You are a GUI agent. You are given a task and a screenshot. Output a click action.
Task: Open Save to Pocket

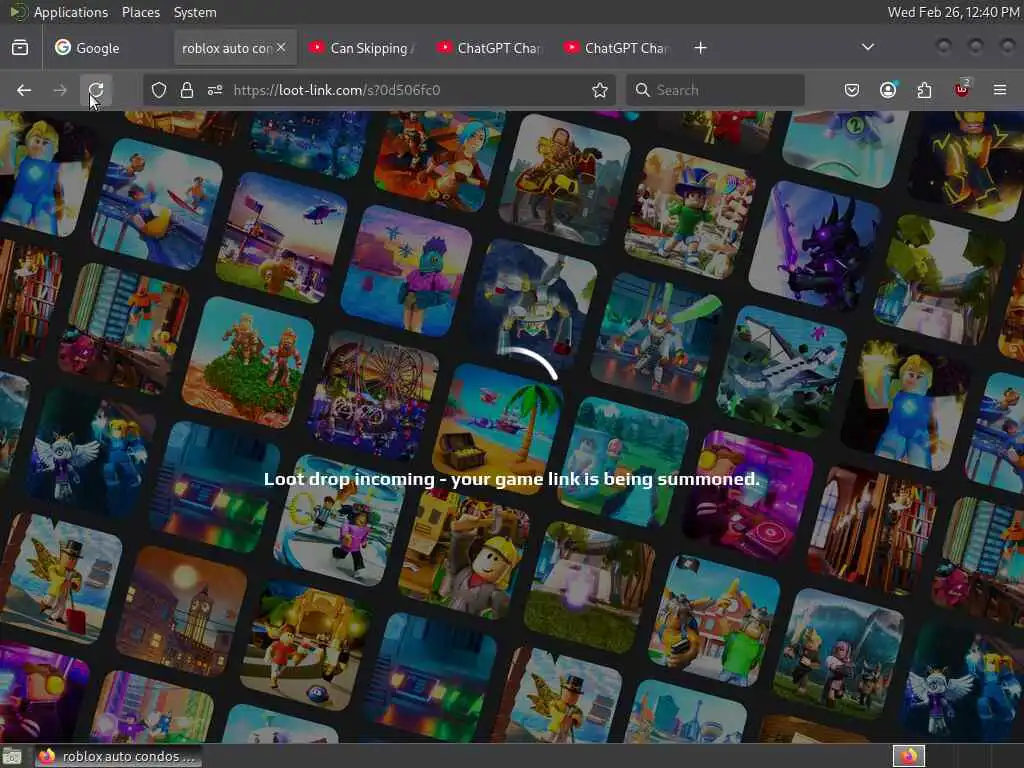852,90
